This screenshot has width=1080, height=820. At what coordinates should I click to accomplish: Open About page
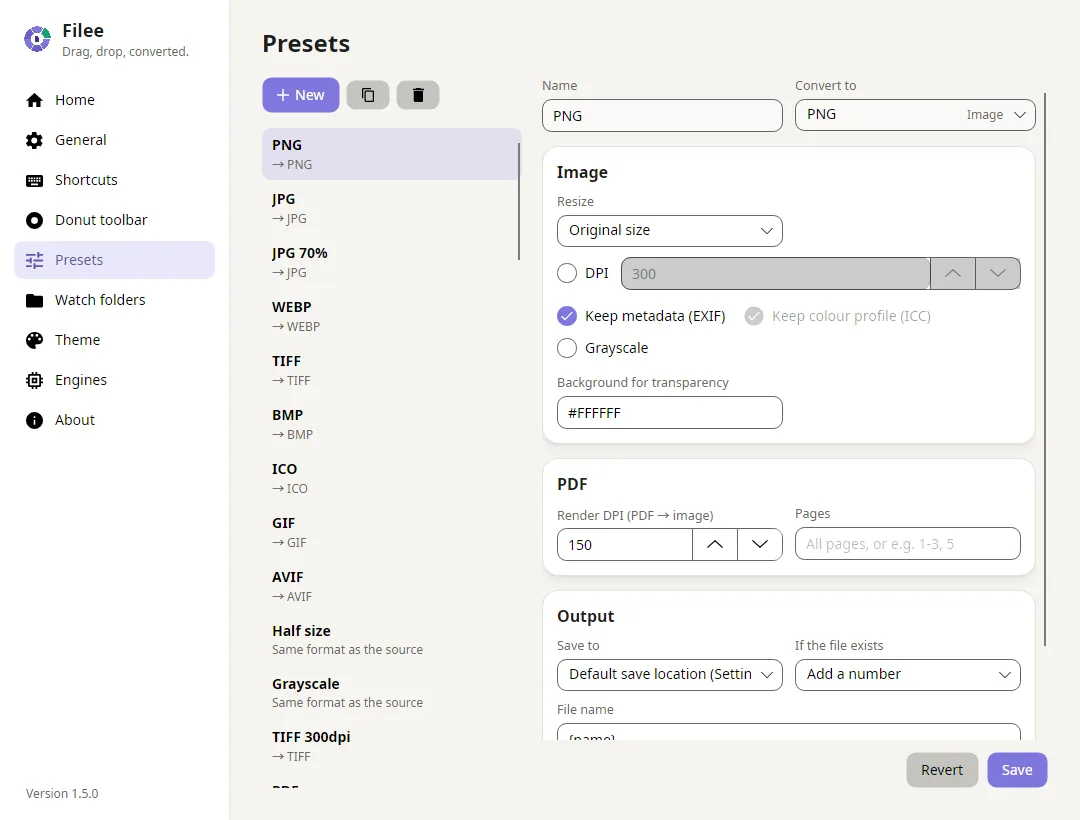click(x=114, y=420)
